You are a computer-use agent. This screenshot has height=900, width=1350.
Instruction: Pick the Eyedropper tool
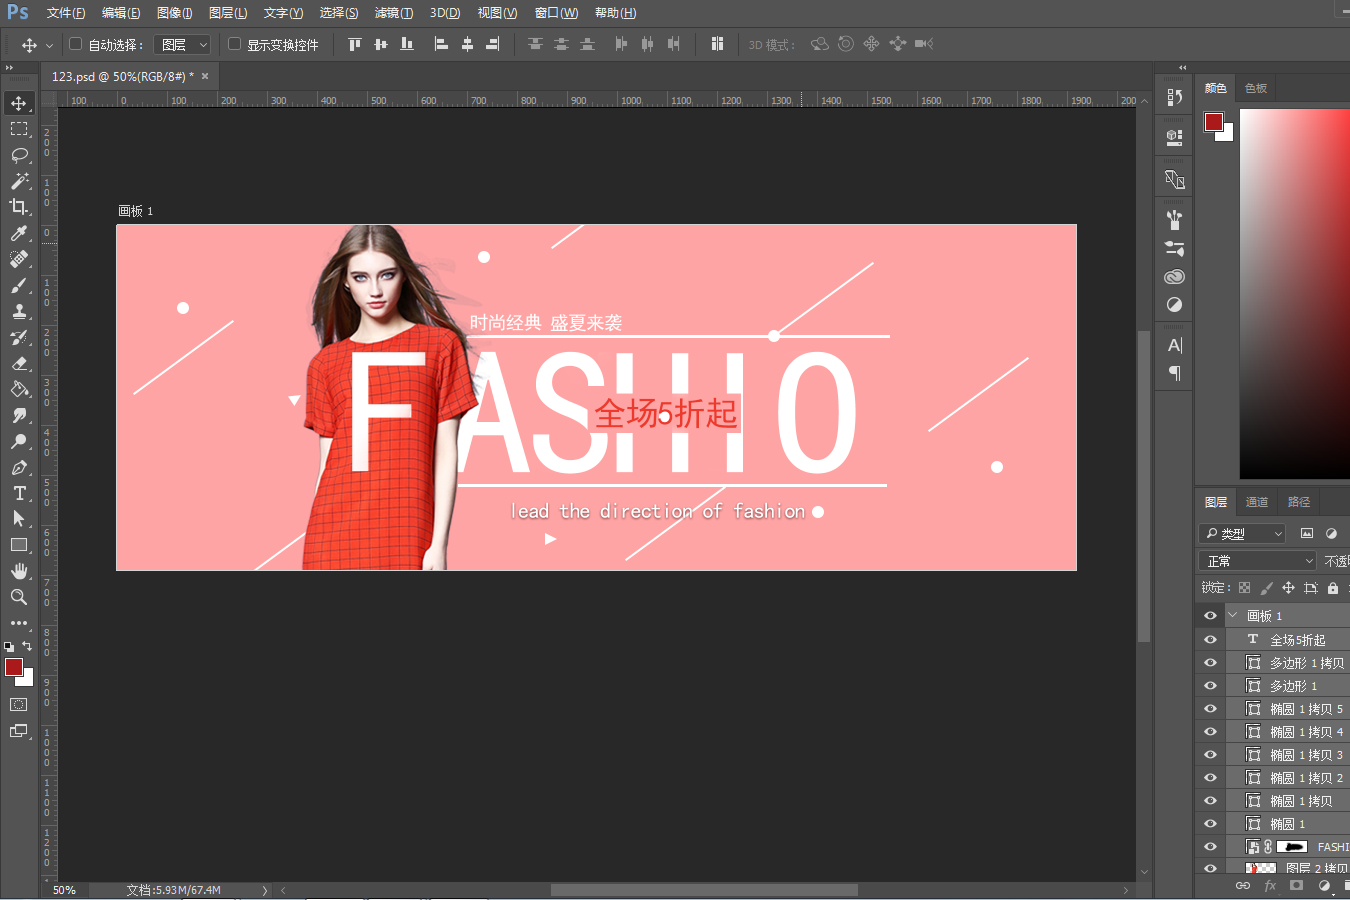click(18, 233)
